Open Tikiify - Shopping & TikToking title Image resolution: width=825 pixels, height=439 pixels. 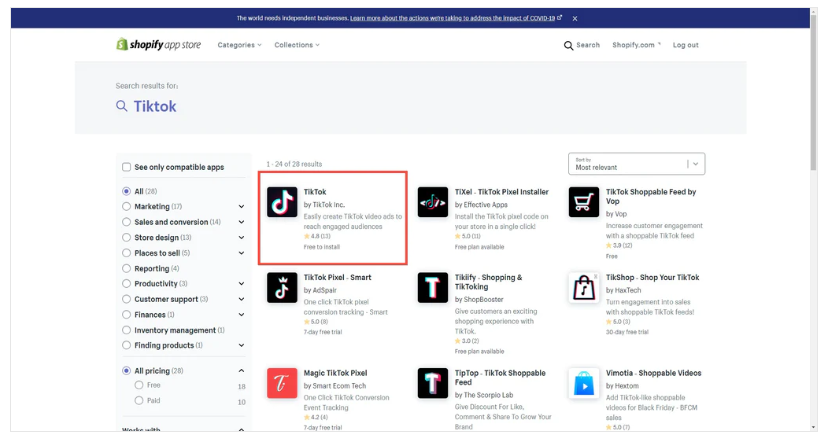point(488,282)
